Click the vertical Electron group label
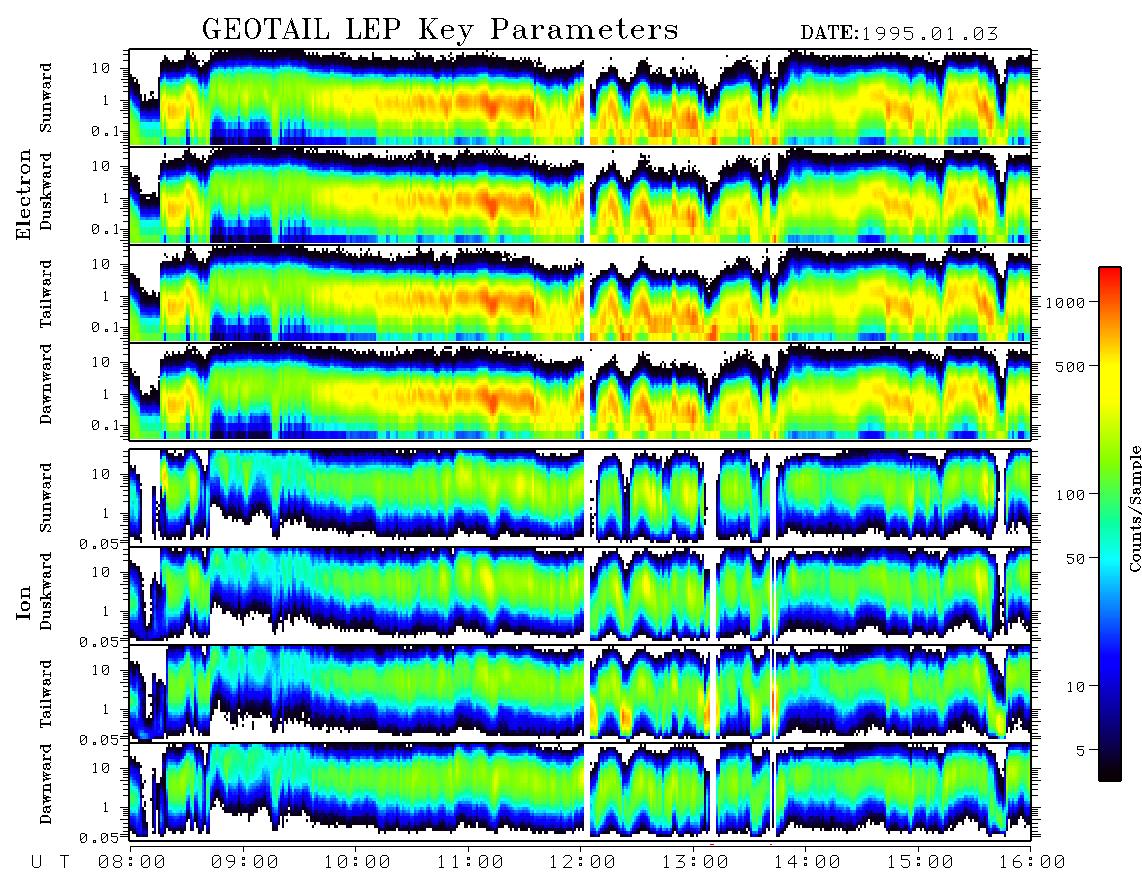Screen dimensions: 1142x880 24,194
